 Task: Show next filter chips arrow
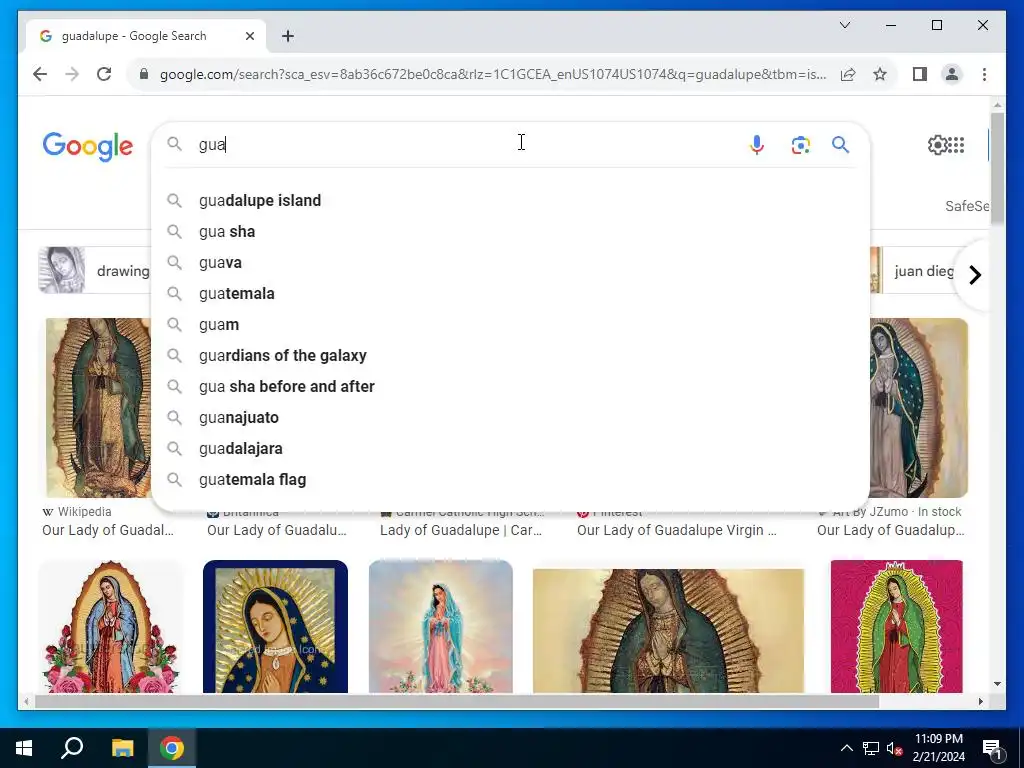coord(974,274)
